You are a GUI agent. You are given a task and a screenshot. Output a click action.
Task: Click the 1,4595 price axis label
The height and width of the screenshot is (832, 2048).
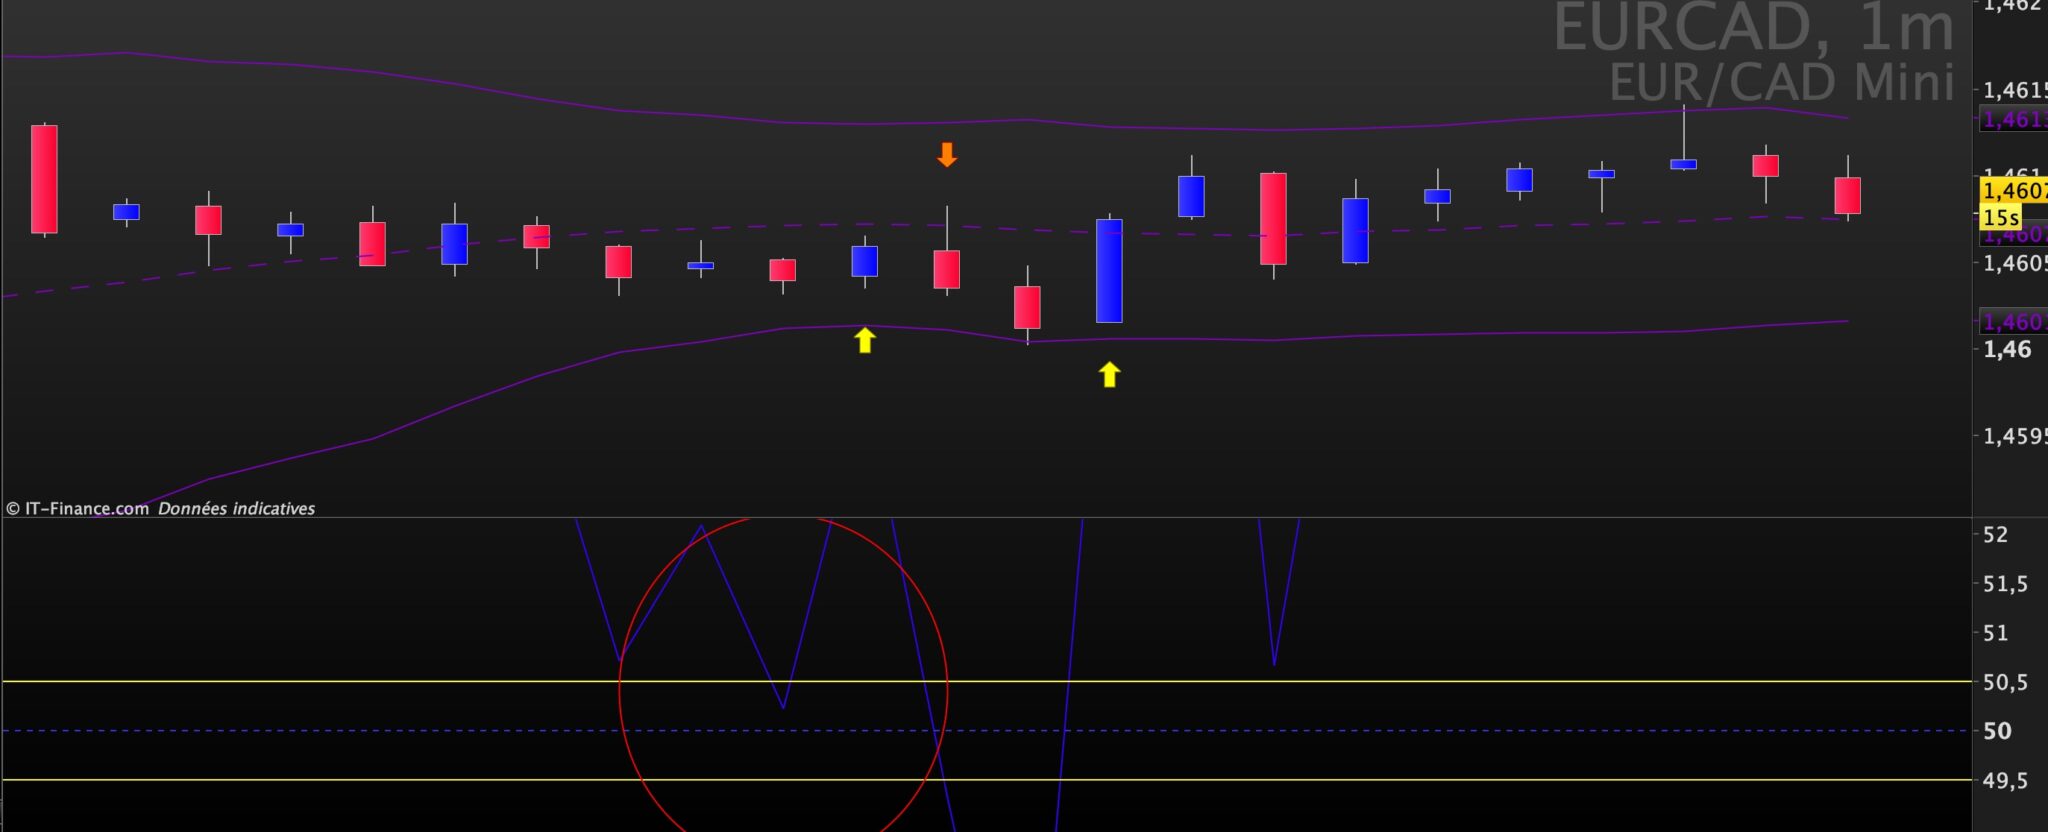click(2015, 436)
